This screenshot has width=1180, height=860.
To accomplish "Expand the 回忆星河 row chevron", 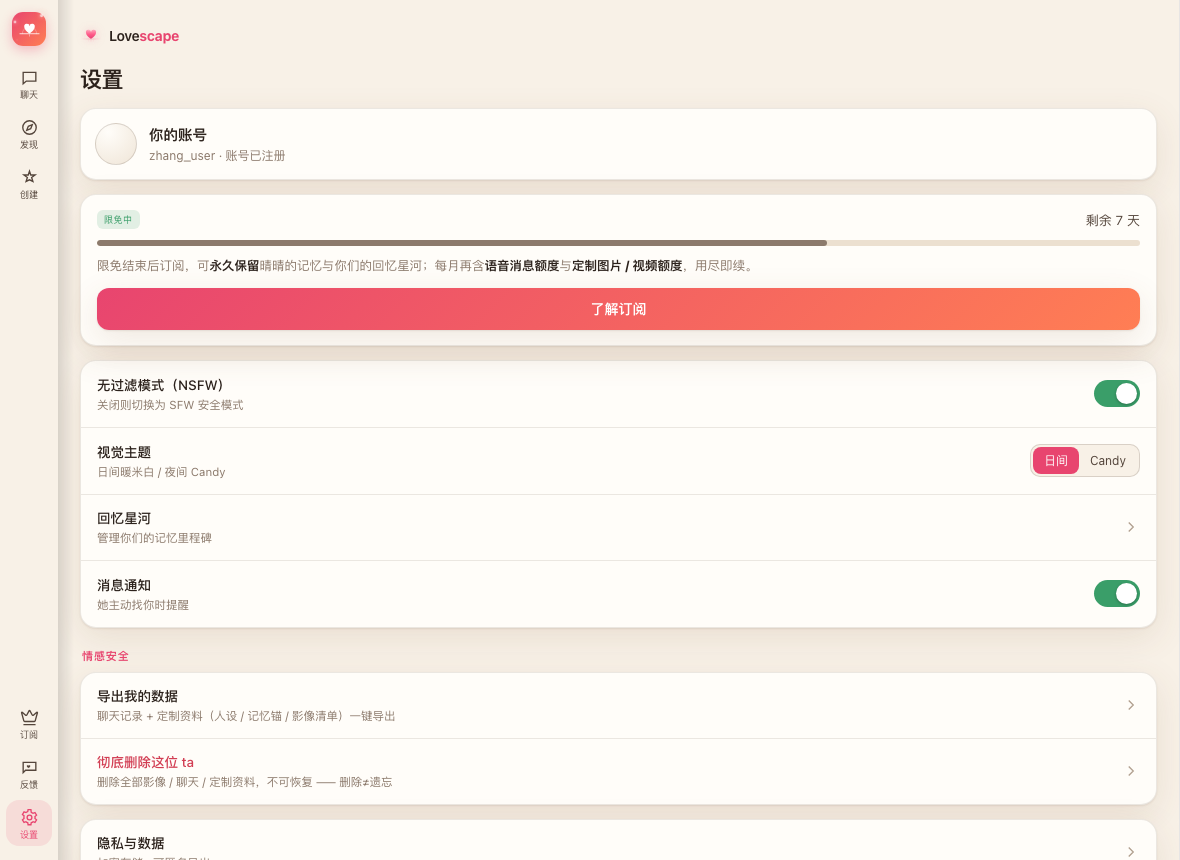I will (1130, 527).
